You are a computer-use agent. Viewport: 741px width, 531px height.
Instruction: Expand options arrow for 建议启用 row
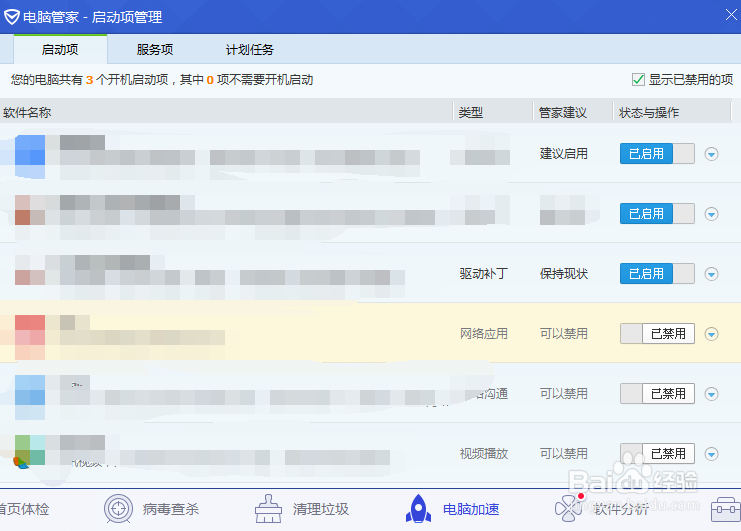pos(711,154)
